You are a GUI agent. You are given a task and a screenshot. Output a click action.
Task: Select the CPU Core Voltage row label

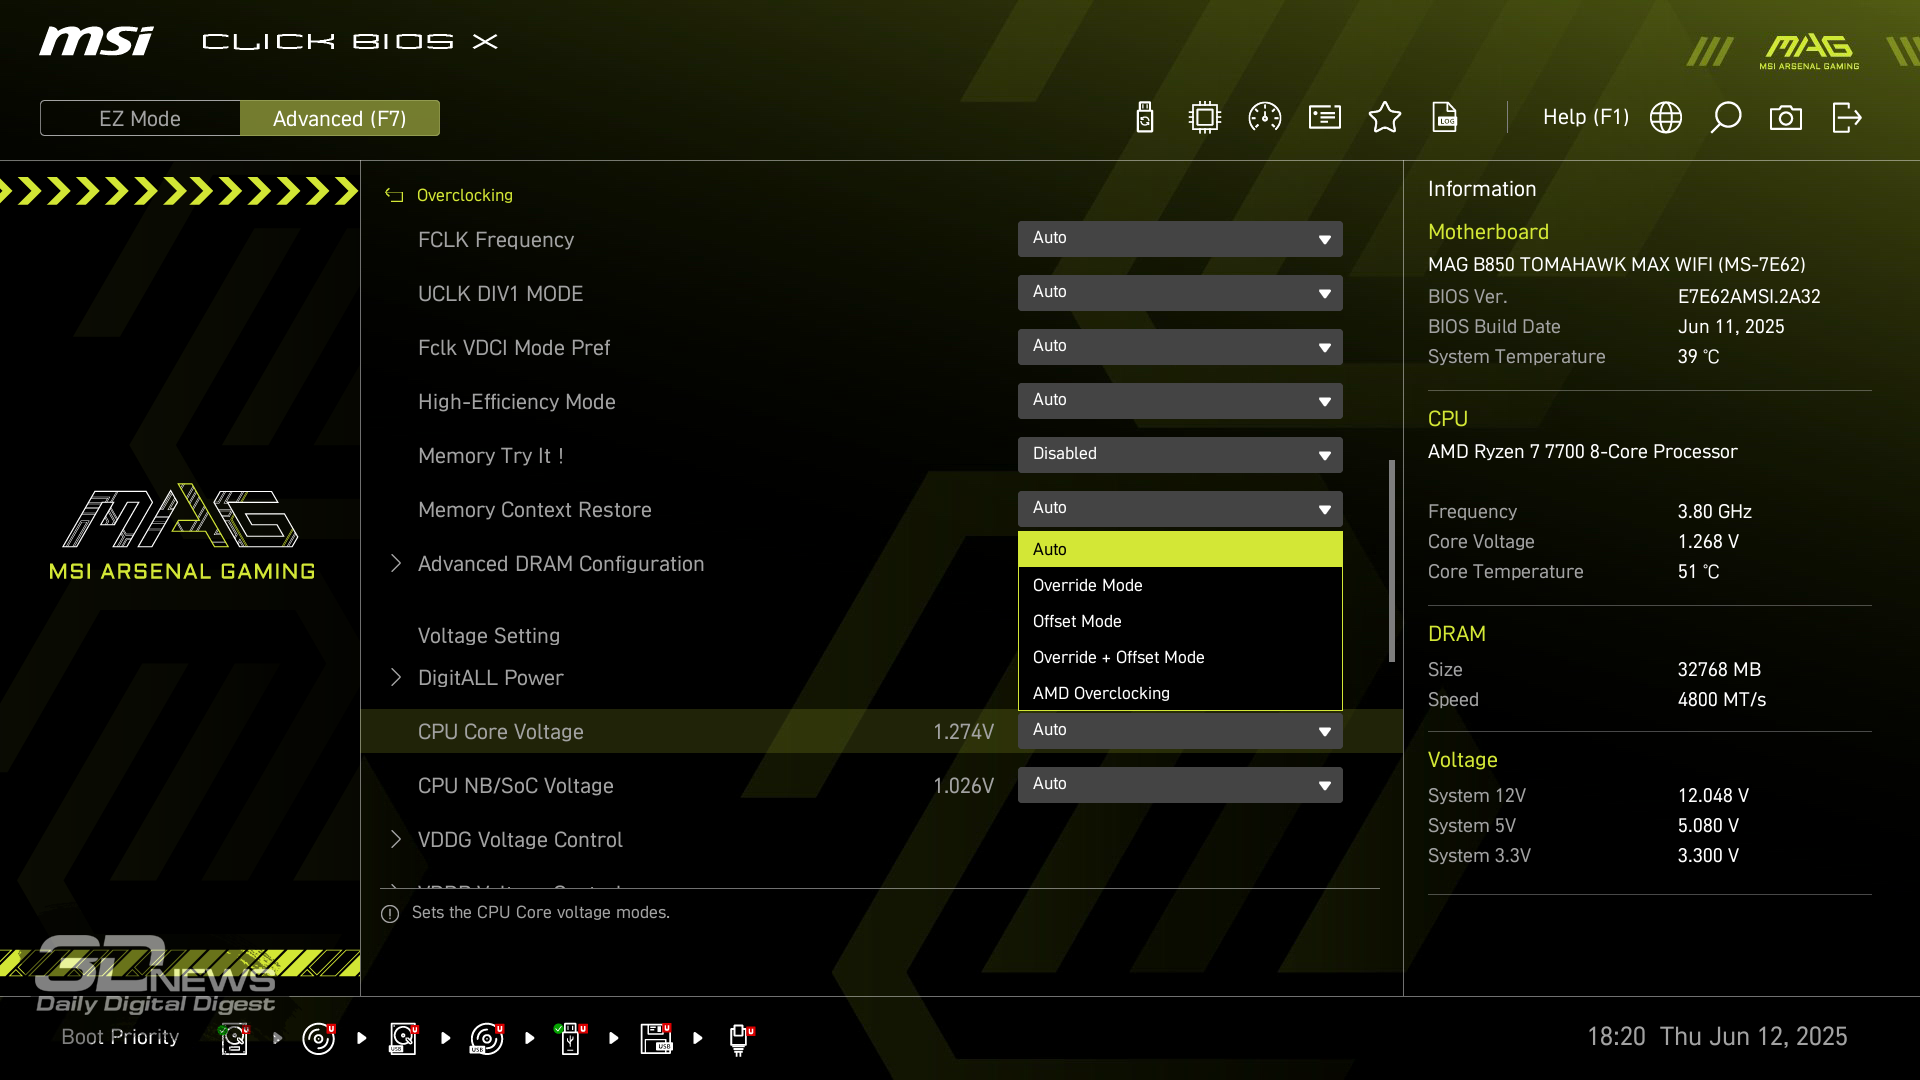[x=500, y=732]
